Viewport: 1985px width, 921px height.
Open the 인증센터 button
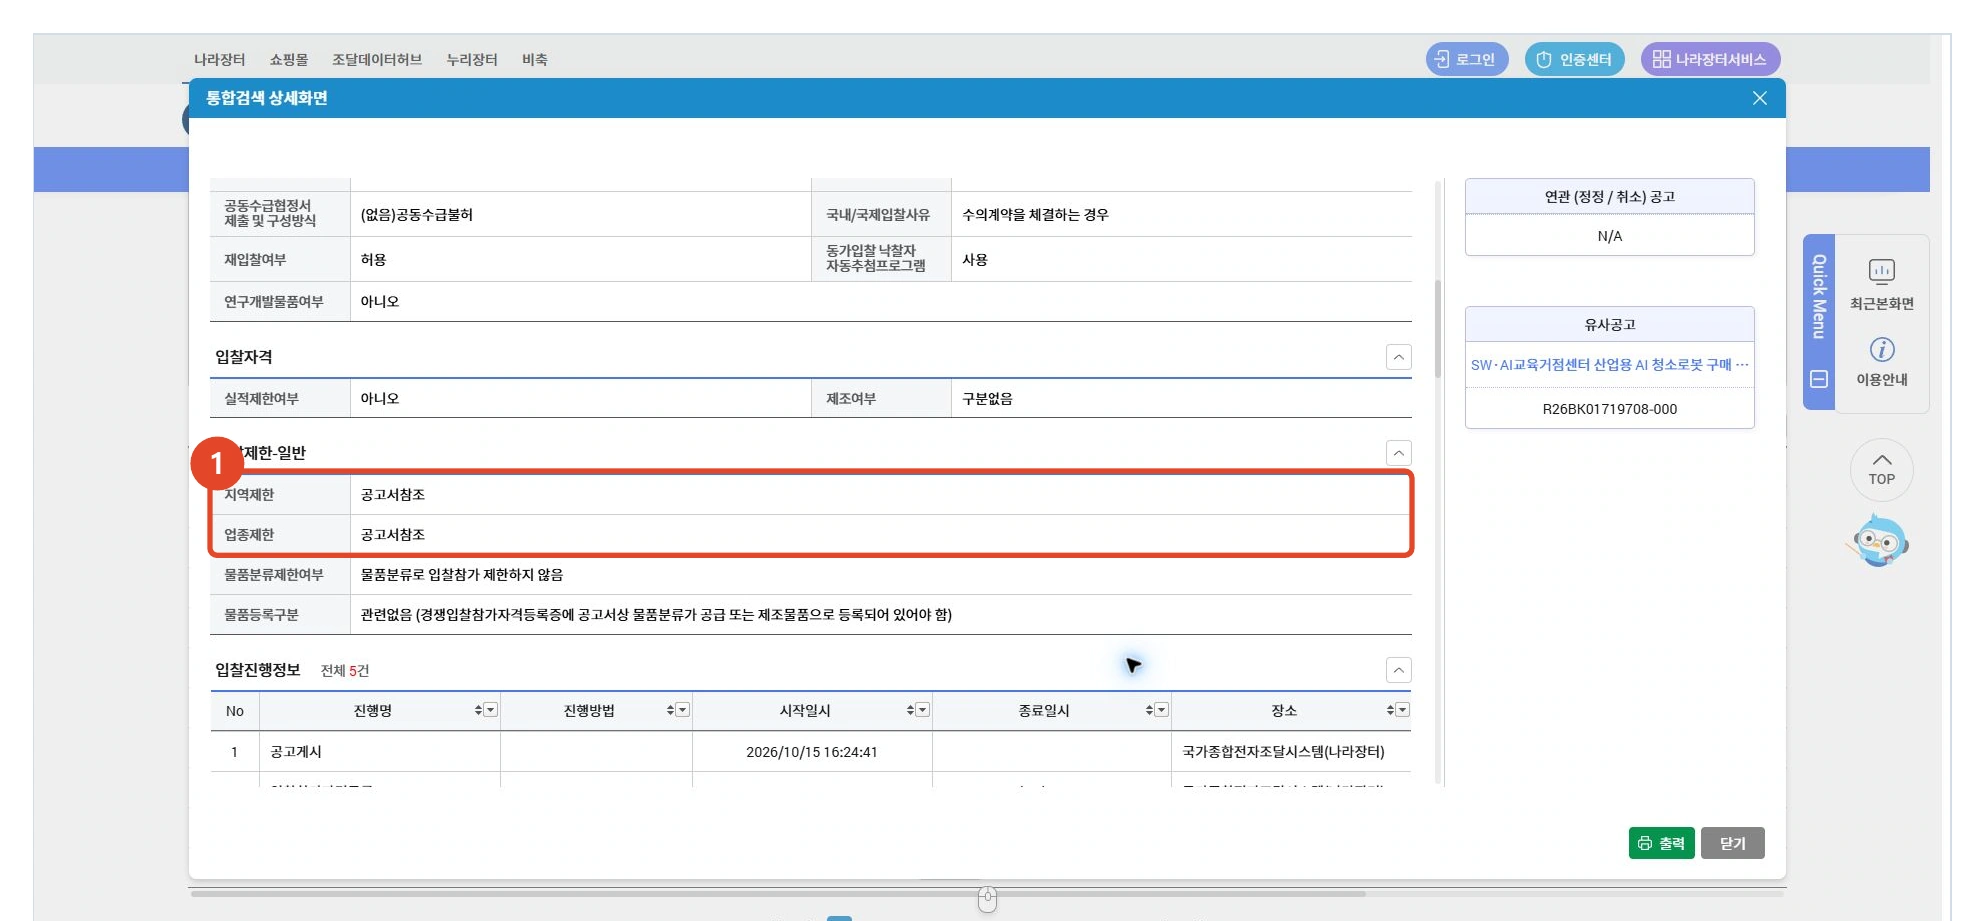click(x=1574, y=59)
